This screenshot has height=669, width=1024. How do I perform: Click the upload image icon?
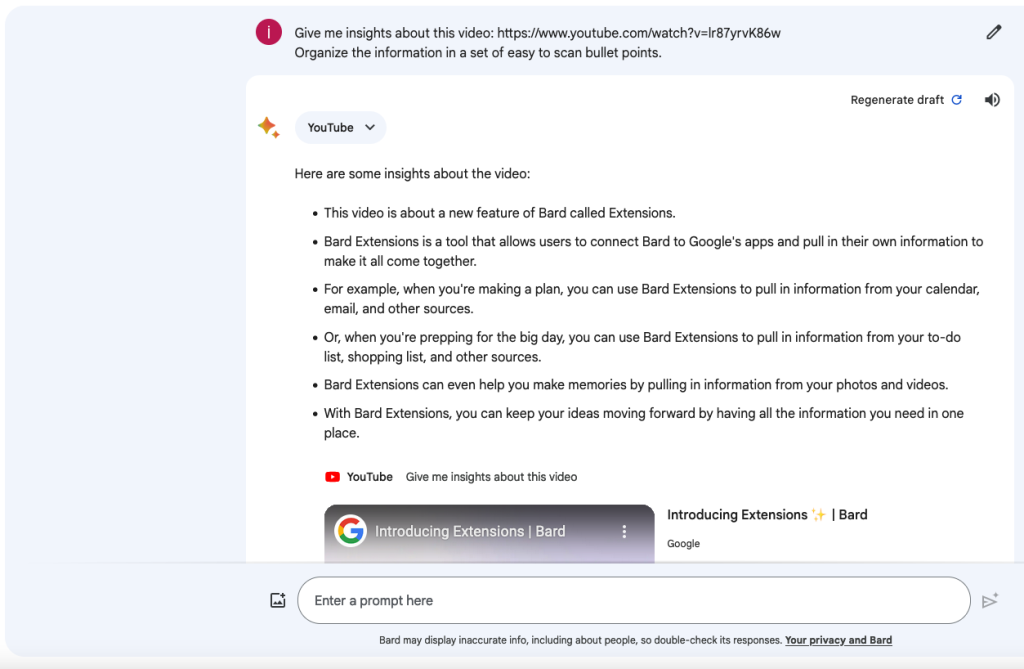tap(278, 600)
